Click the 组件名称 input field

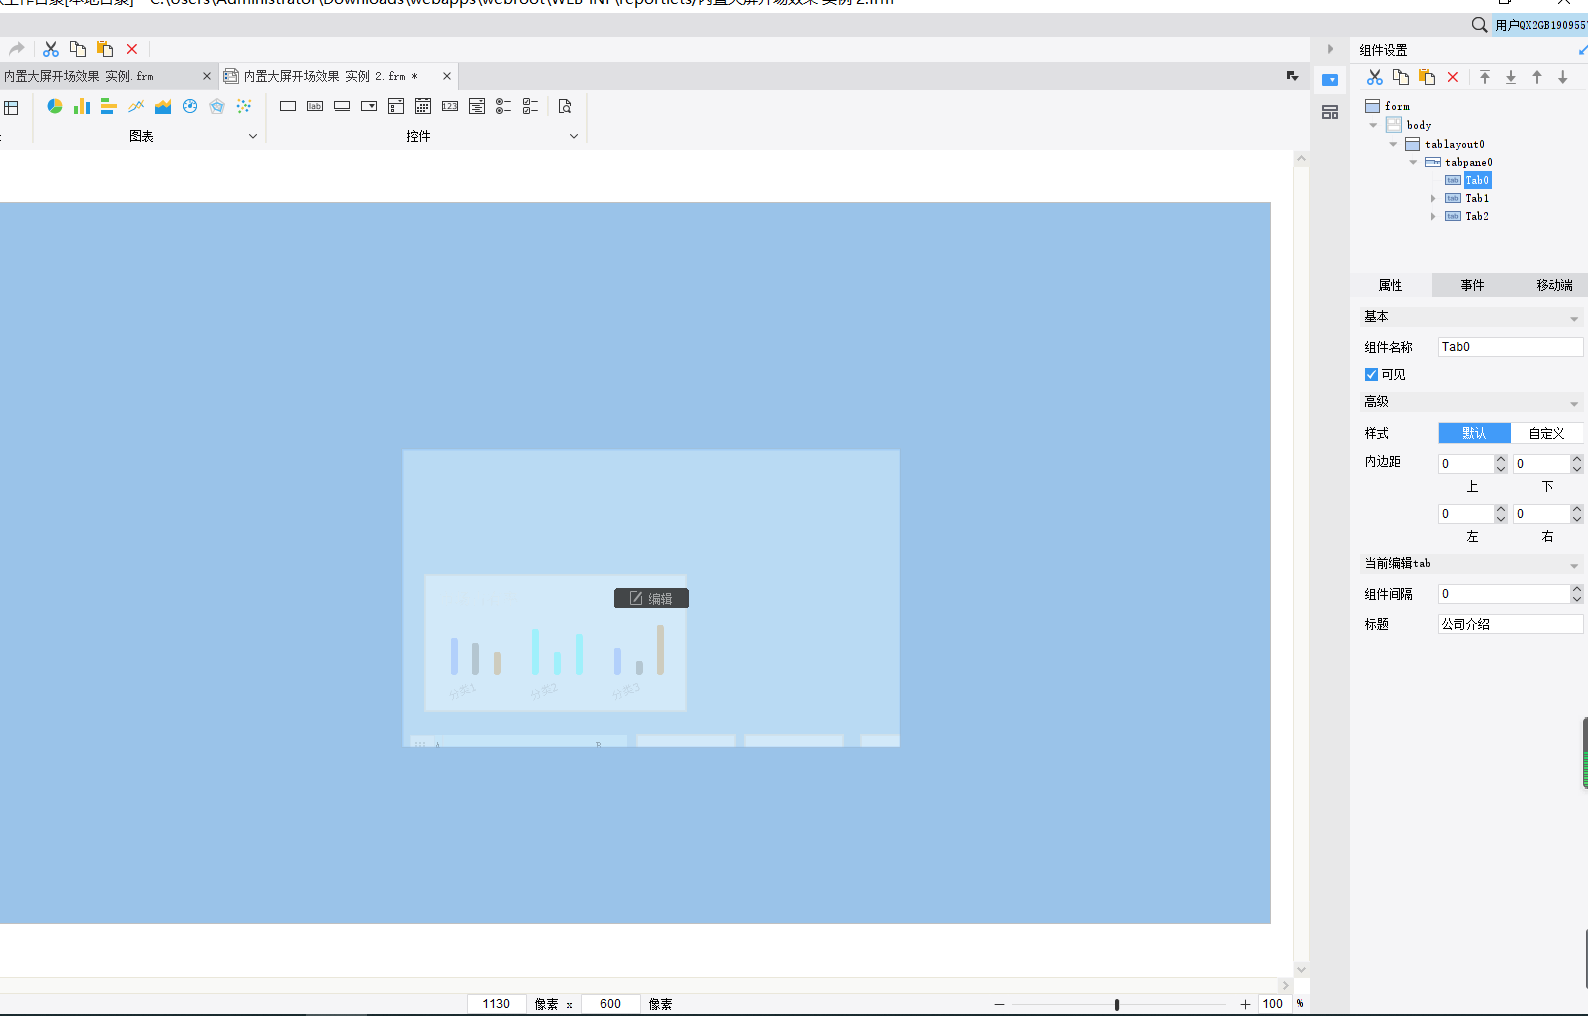[x=1511, y=347]
